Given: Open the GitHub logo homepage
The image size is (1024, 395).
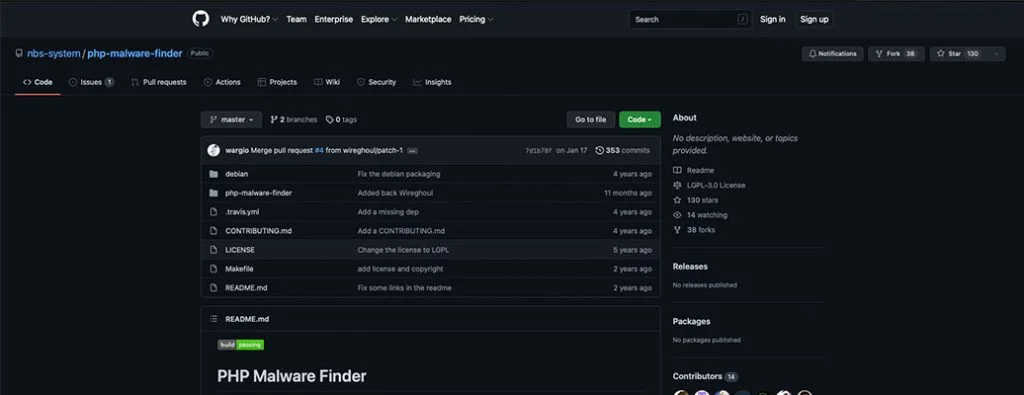Looking at the screenshot, I should pos(200,19).
